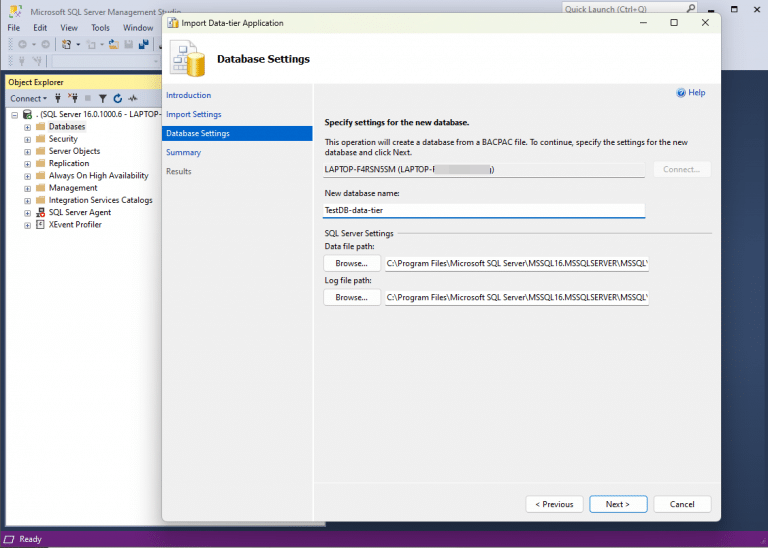Expand the Management node
Screen dimensions: 768x548
[x=27, y=189]
